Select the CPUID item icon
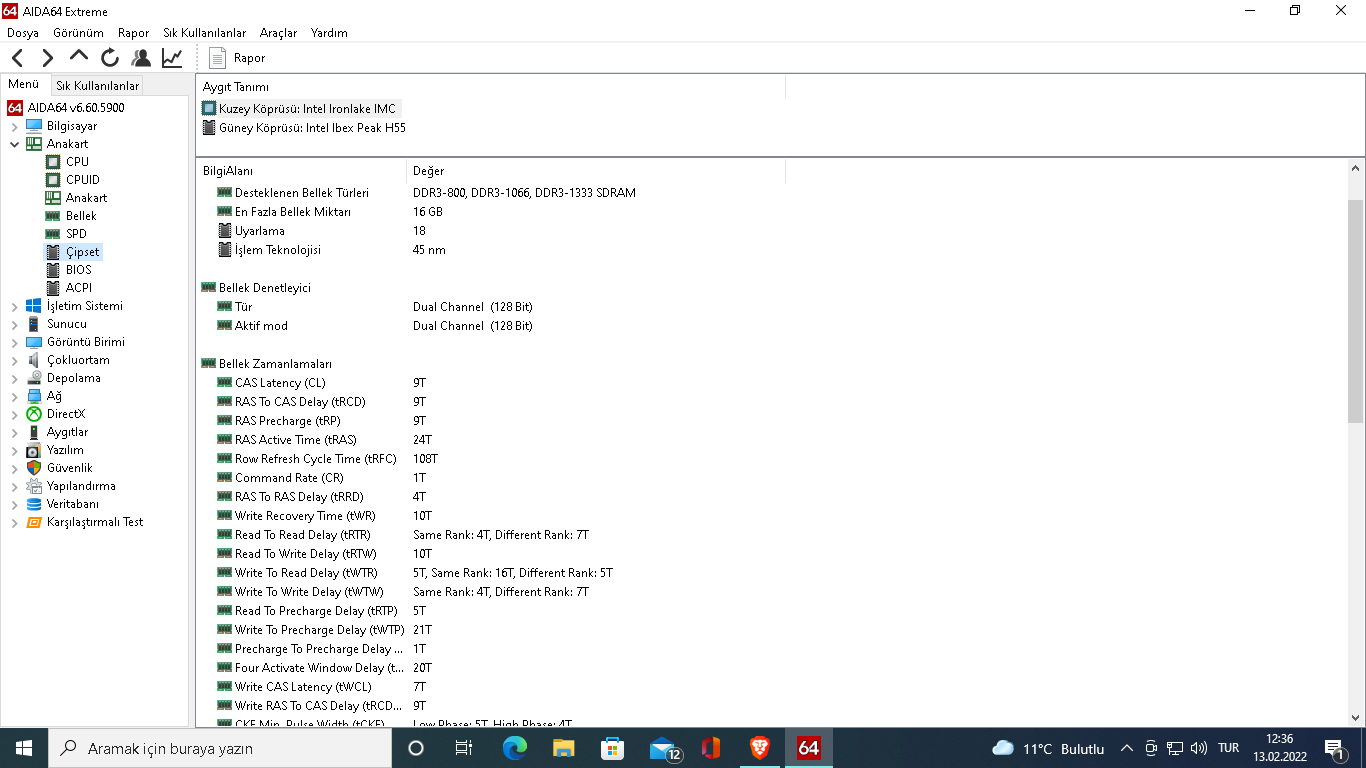1366x768 pixels. [x=53, y=180]
